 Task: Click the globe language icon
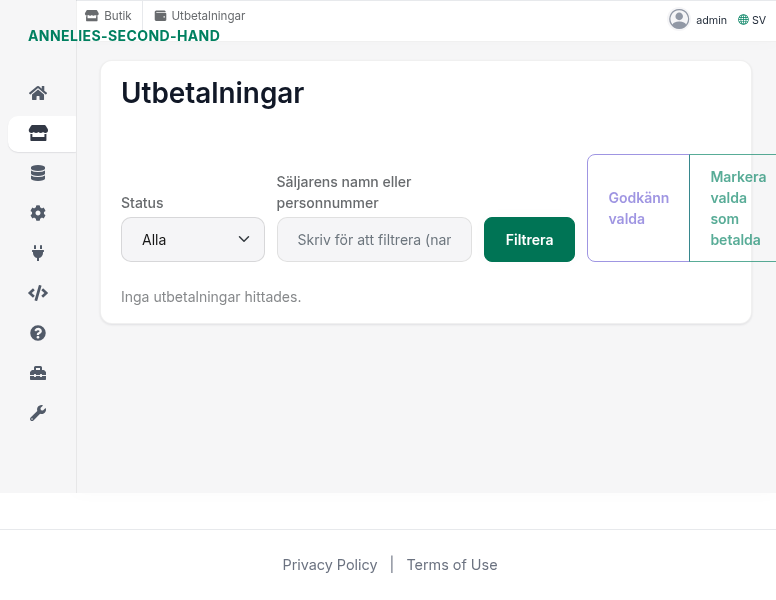coord(743,20)
